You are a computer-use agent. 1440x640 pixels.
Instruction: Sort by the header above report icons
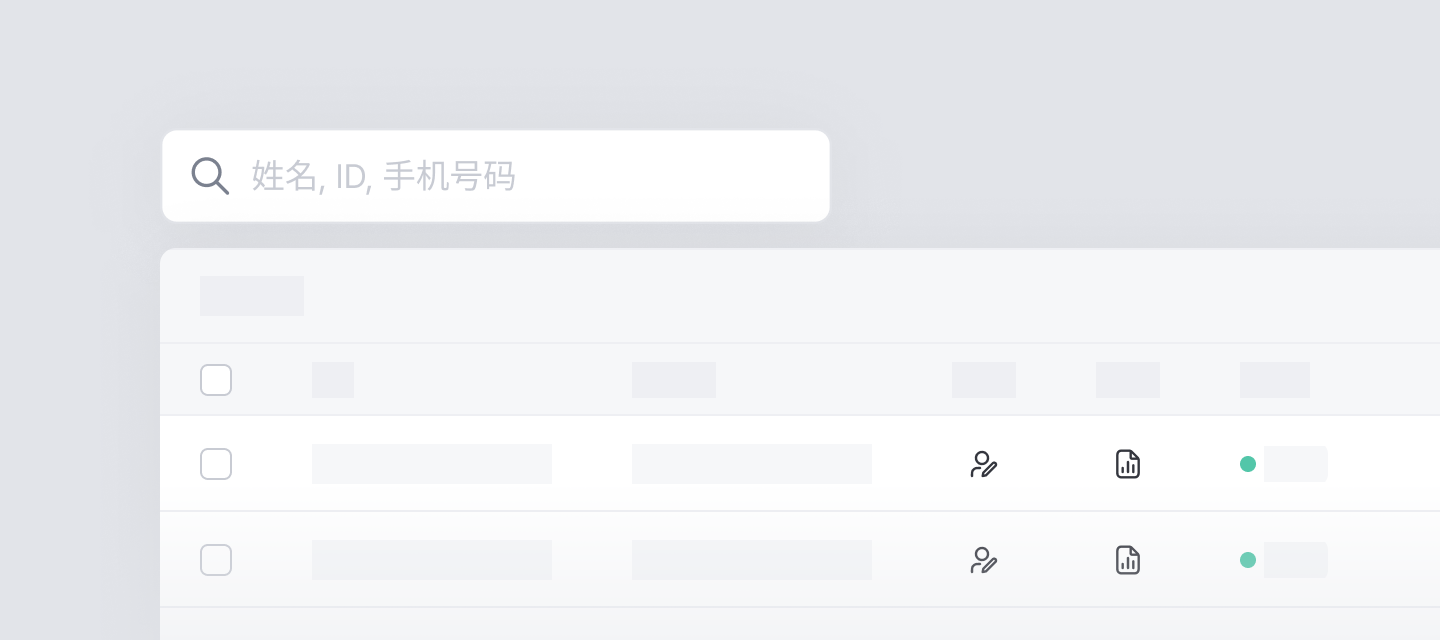[x=1128, y=380]
